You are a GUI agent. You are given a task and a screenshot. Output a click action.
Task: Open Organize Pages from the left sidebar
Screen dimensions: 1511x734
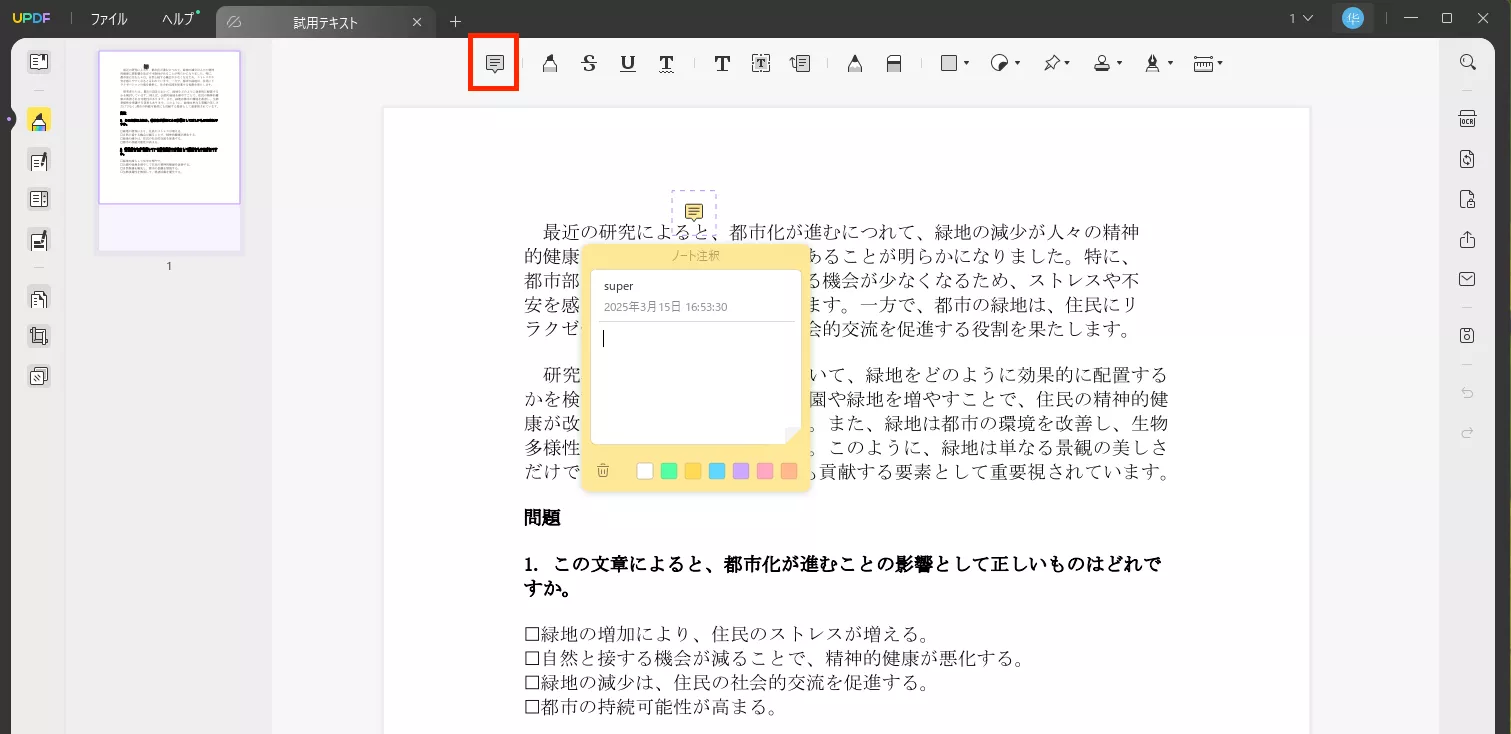[39, 298]
